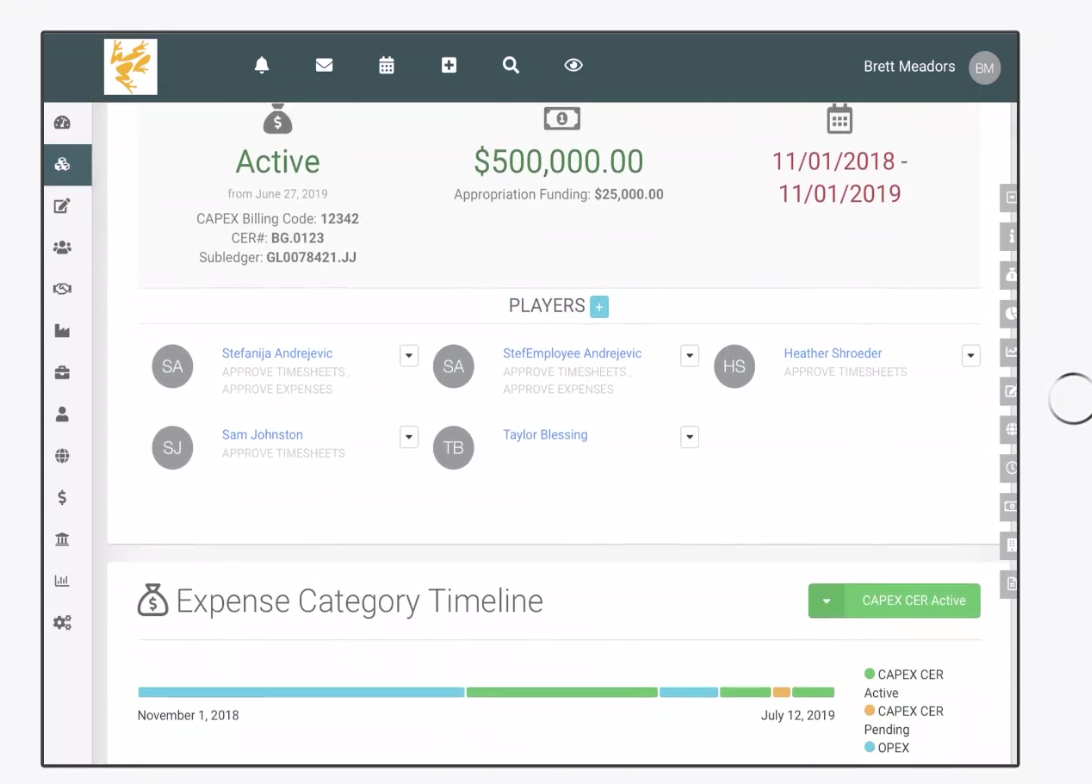The height and width of the screenshot is (784, 1092).
Task: Expand dropdown next to Stefanija Andrejevic
Action: point(409,356)
